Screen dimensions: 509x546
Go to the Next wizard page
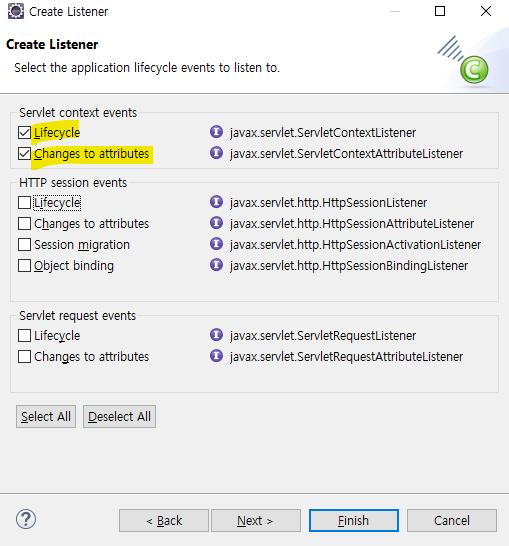pyautogui.click(x=256, y=521)
